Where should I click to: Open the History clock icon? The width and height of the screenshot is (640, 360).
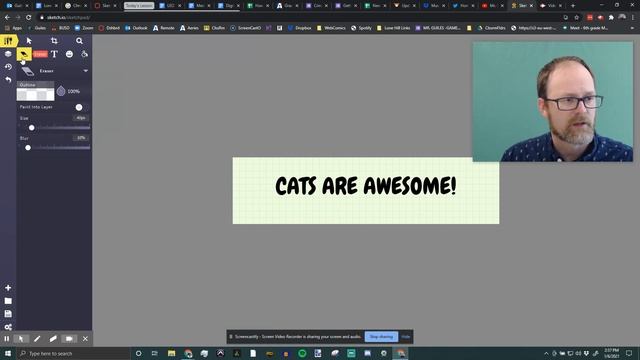(x=8, y=67)
